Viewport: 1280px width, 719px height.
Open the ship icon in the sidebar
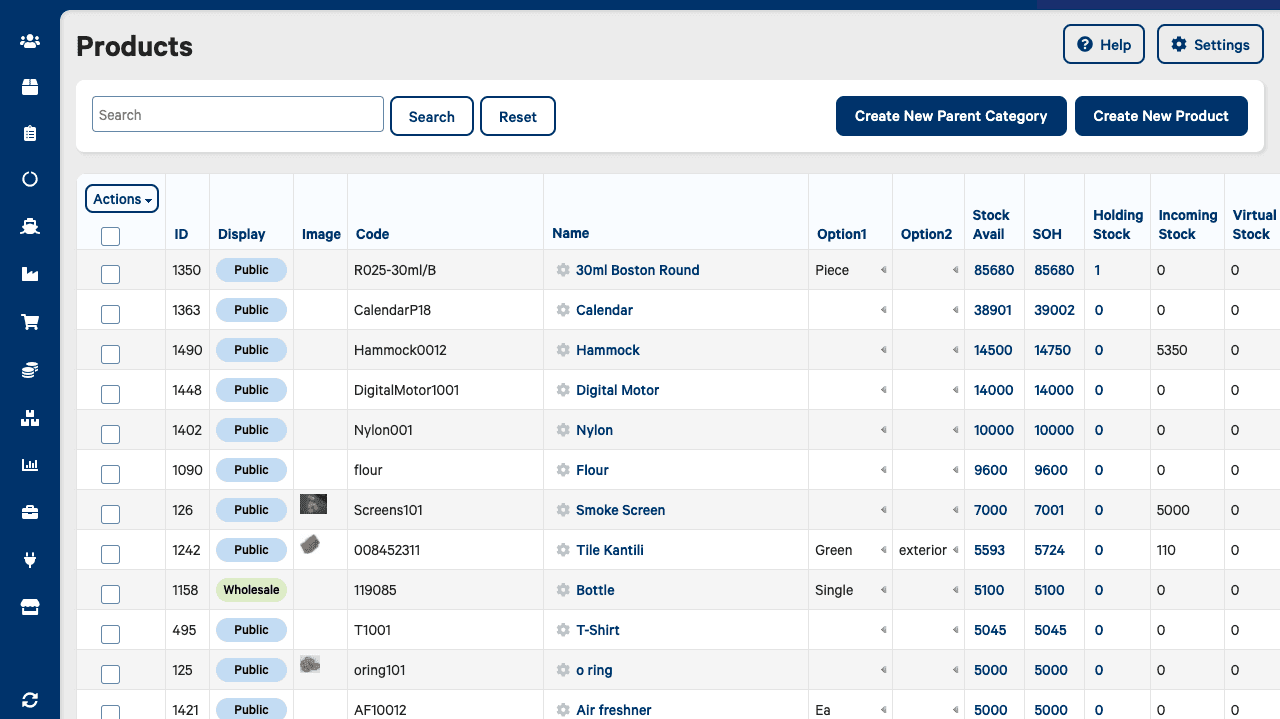(30, 227)
